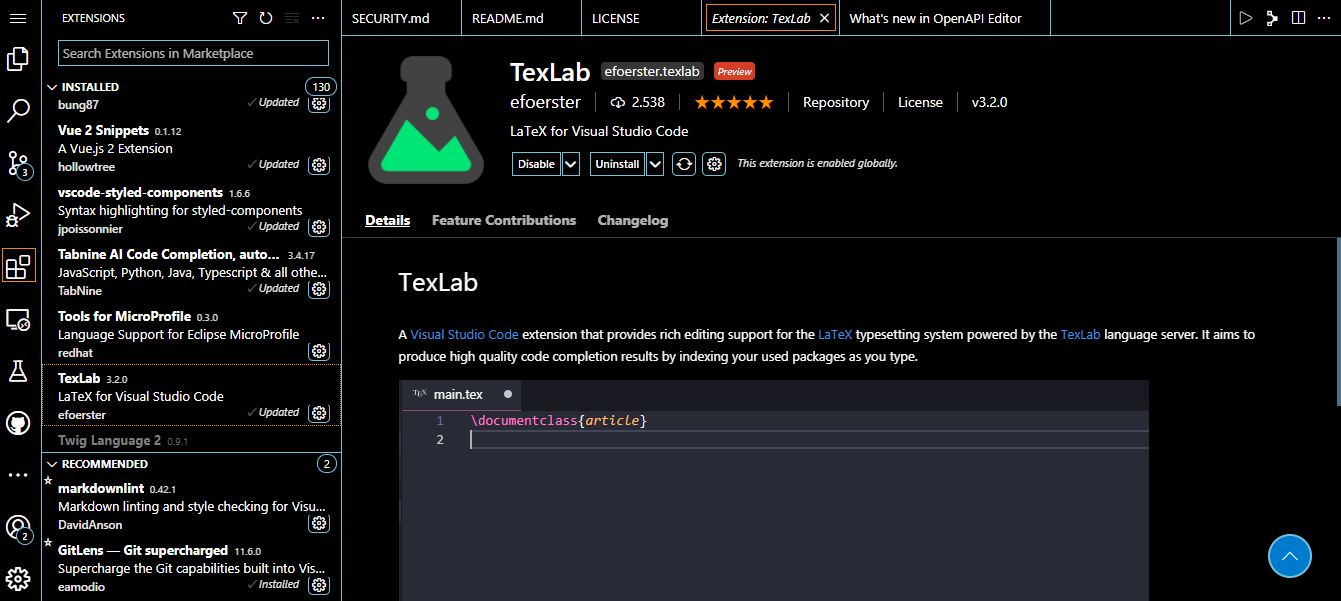The image size is (1341, 601).
Task: Select the Changelog tab
Action: [633, 220]
